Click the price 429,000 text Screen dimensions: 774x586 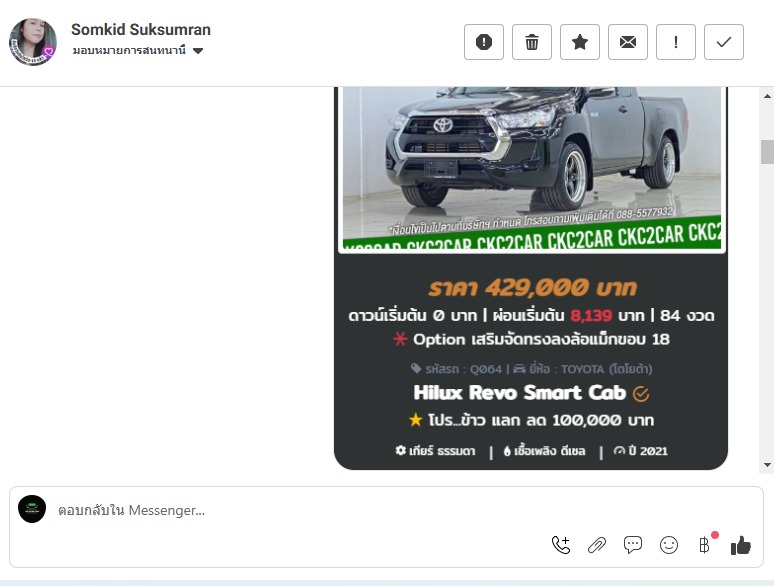pos(532,287)
